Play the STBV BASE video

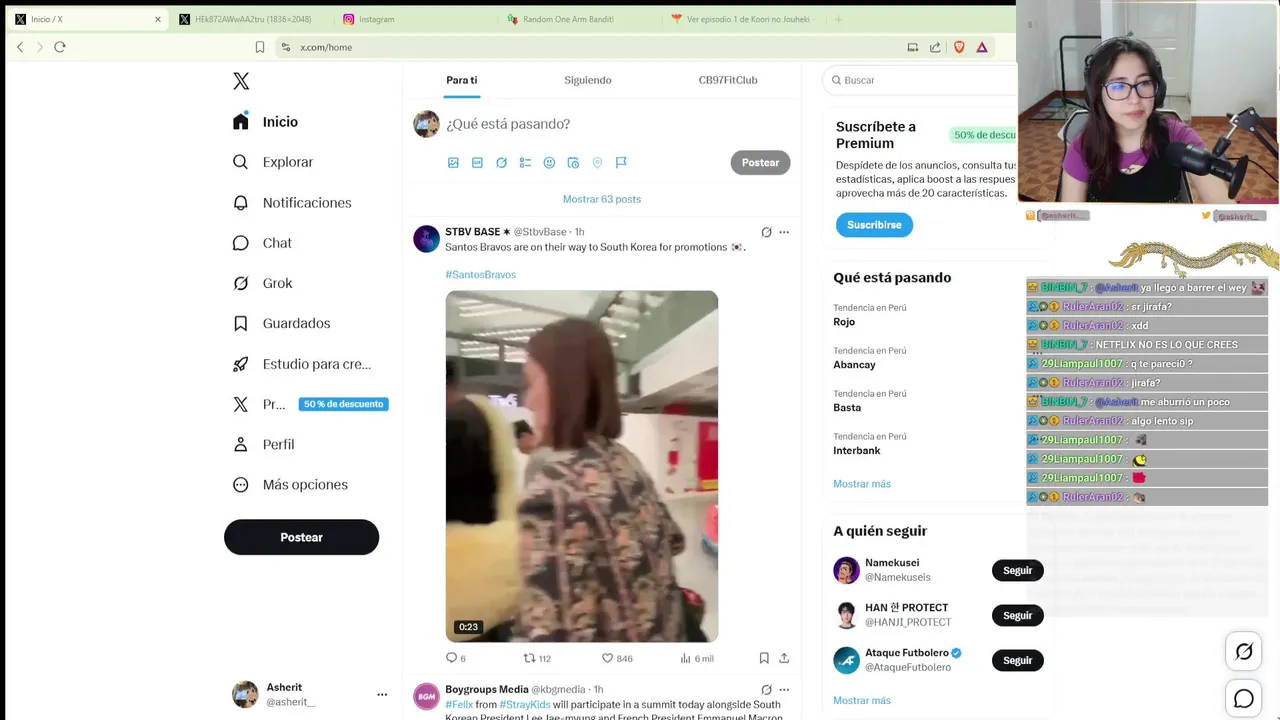(x=582, y=466)
